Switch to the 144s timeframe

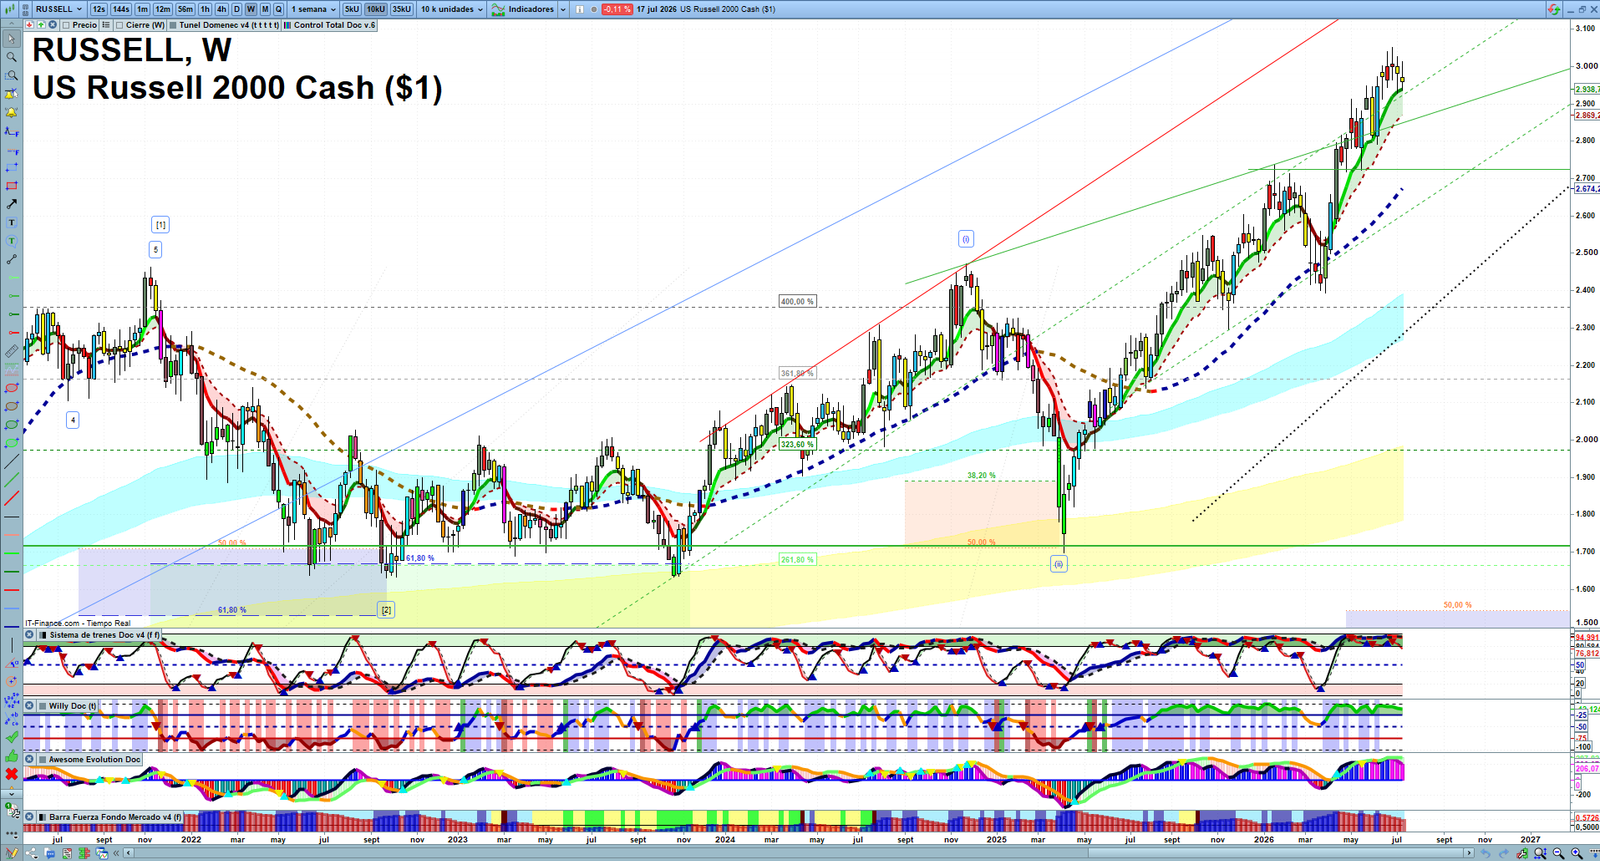121,9
